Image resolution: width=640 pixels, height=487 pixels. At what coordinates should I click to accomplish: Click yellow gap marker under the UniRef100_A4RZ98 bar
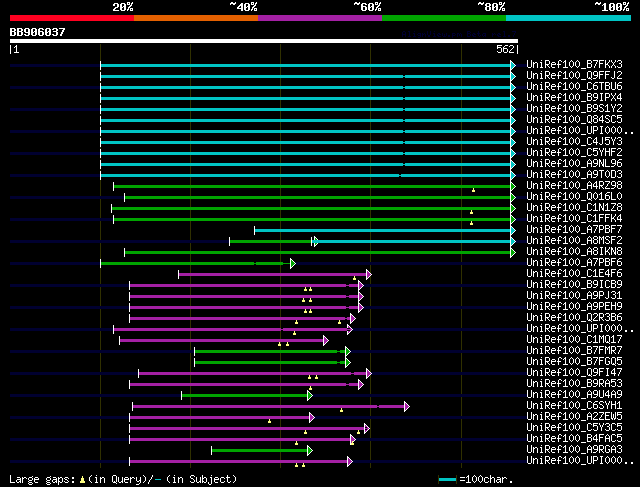pyautogui.click(x=473, y=190)
